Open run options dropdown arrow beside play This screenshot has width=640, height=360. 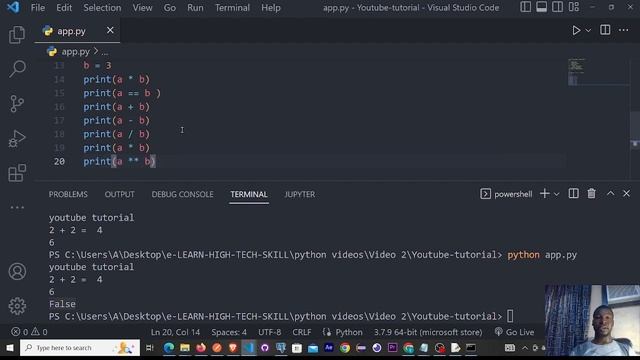[588, 31]
